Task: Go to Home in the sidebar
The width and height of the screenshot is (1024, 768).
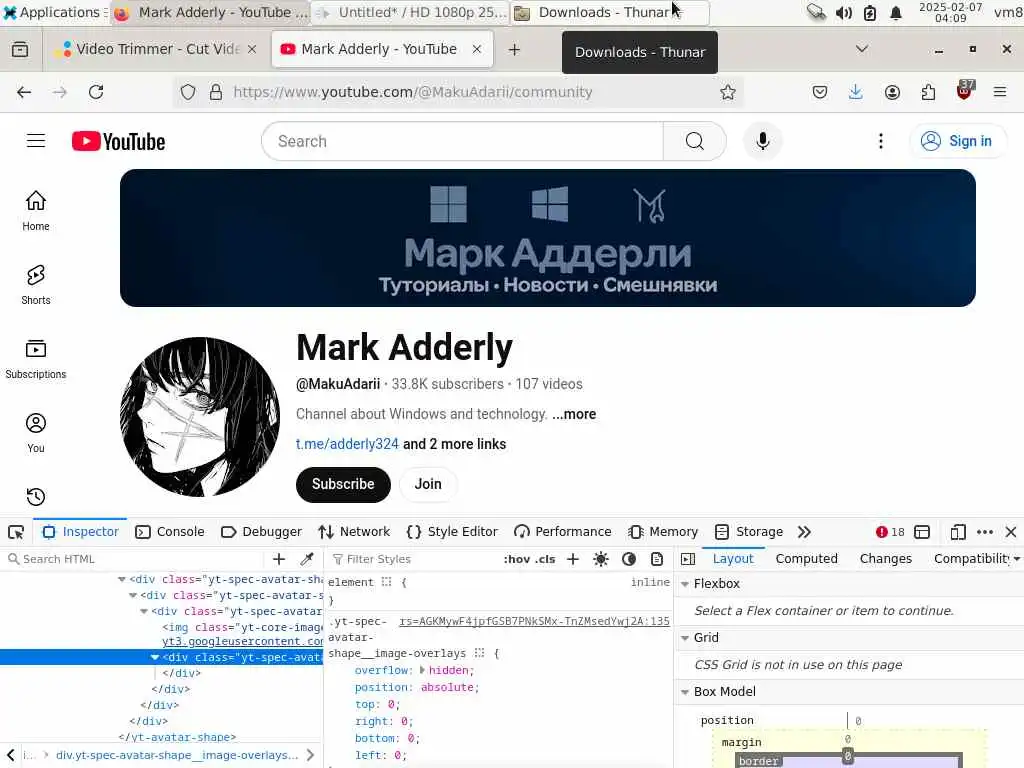Action: point(36,210)
